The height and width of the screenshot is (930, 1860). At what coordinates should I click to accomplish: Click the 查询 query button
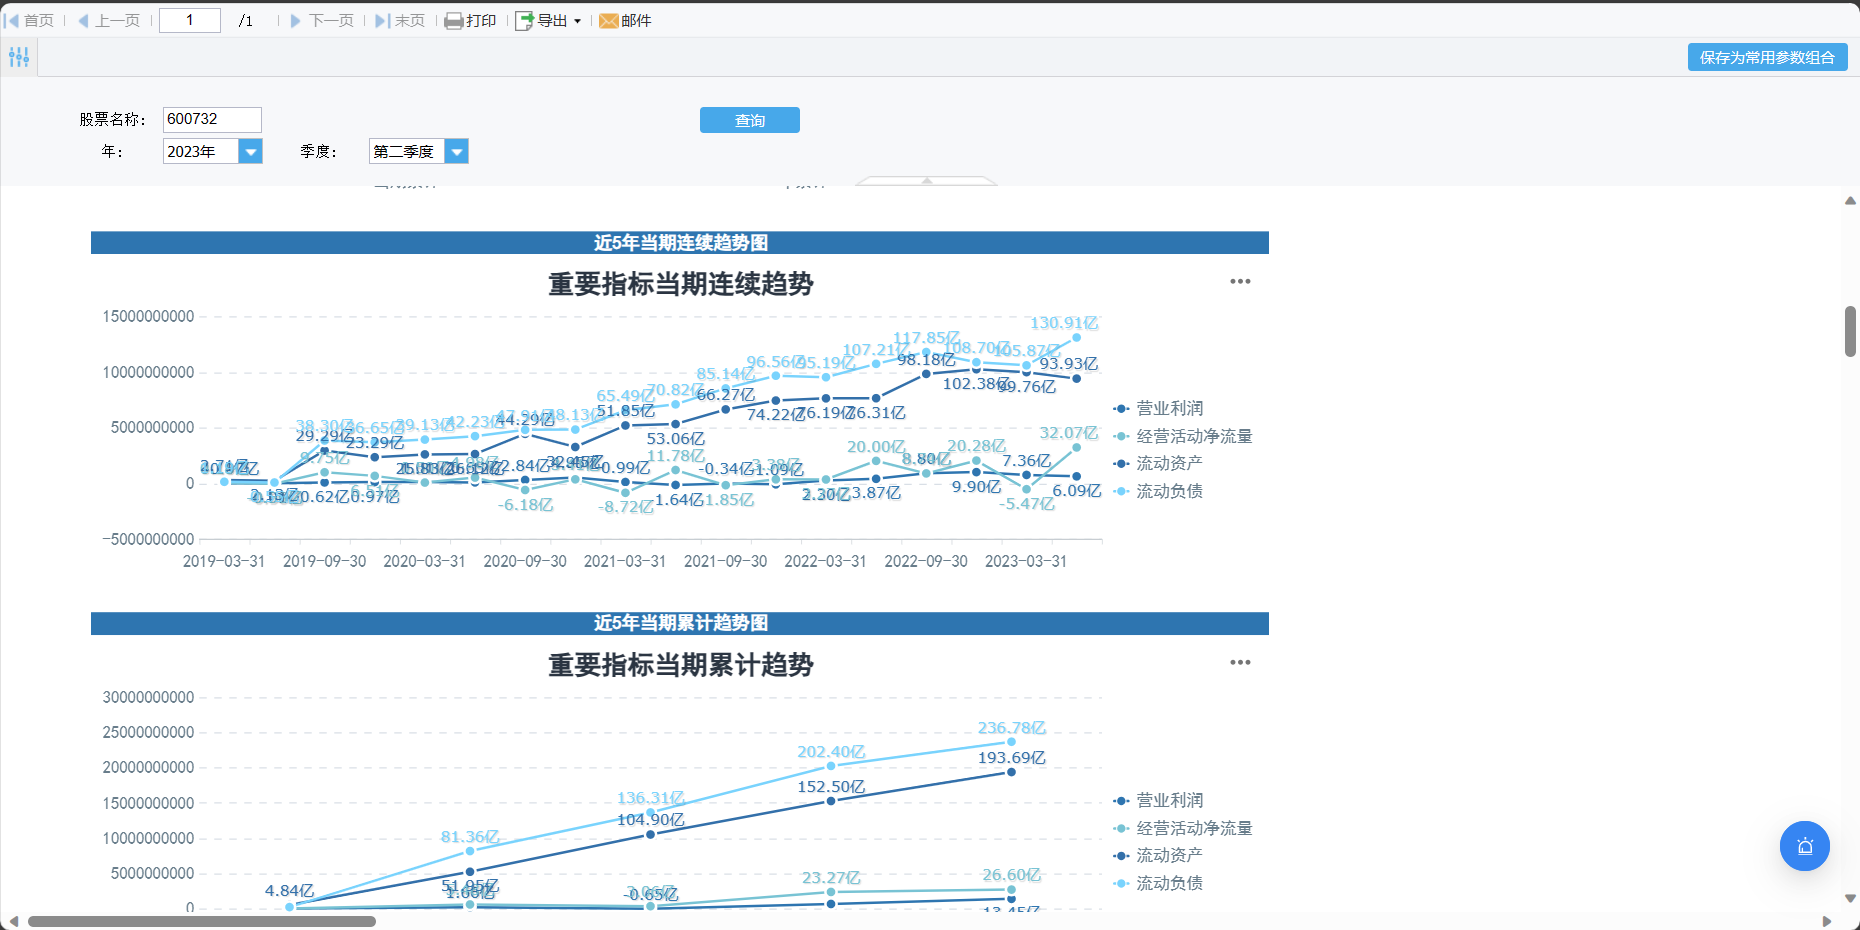tap(750, 120)
